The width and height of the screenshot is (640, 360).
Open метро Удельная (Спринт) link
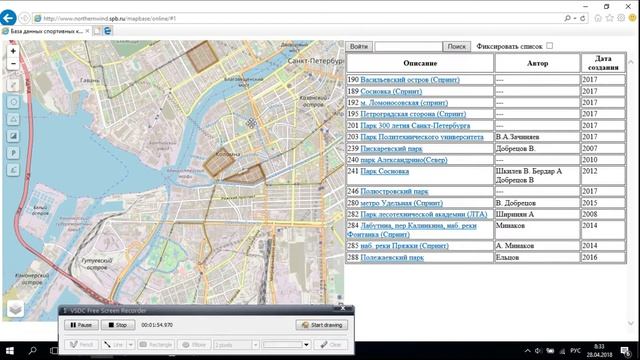click(402, 203)
